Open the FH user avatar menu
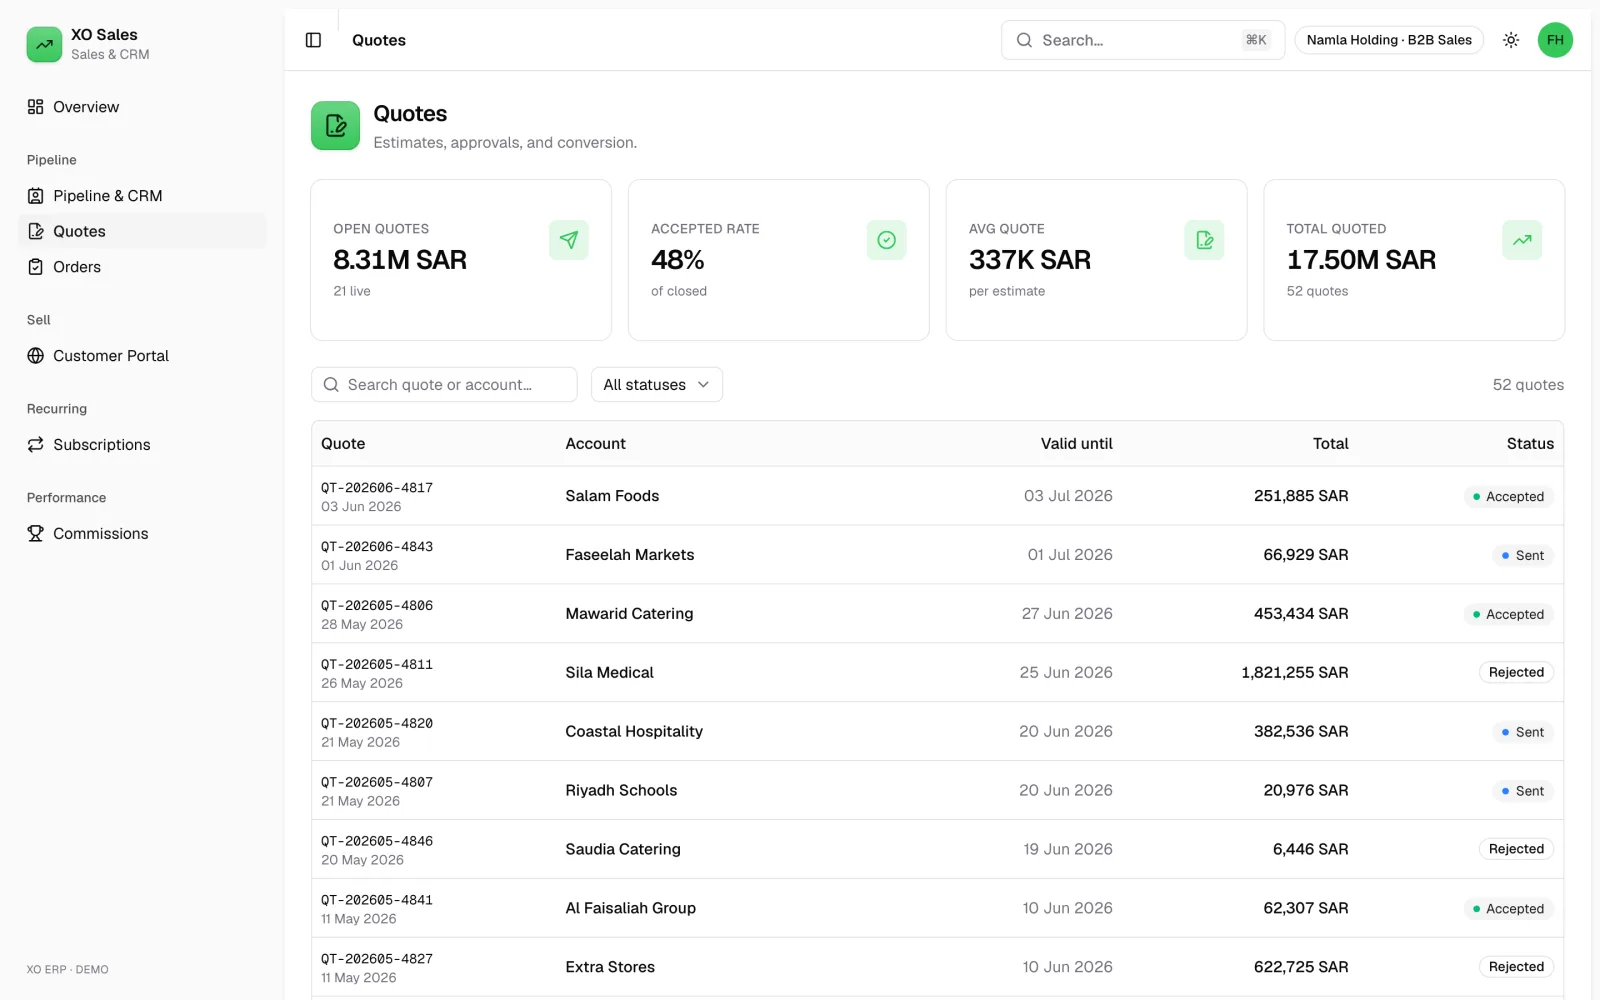This screenshot has height=1000, width=1600. (1555, 40)
